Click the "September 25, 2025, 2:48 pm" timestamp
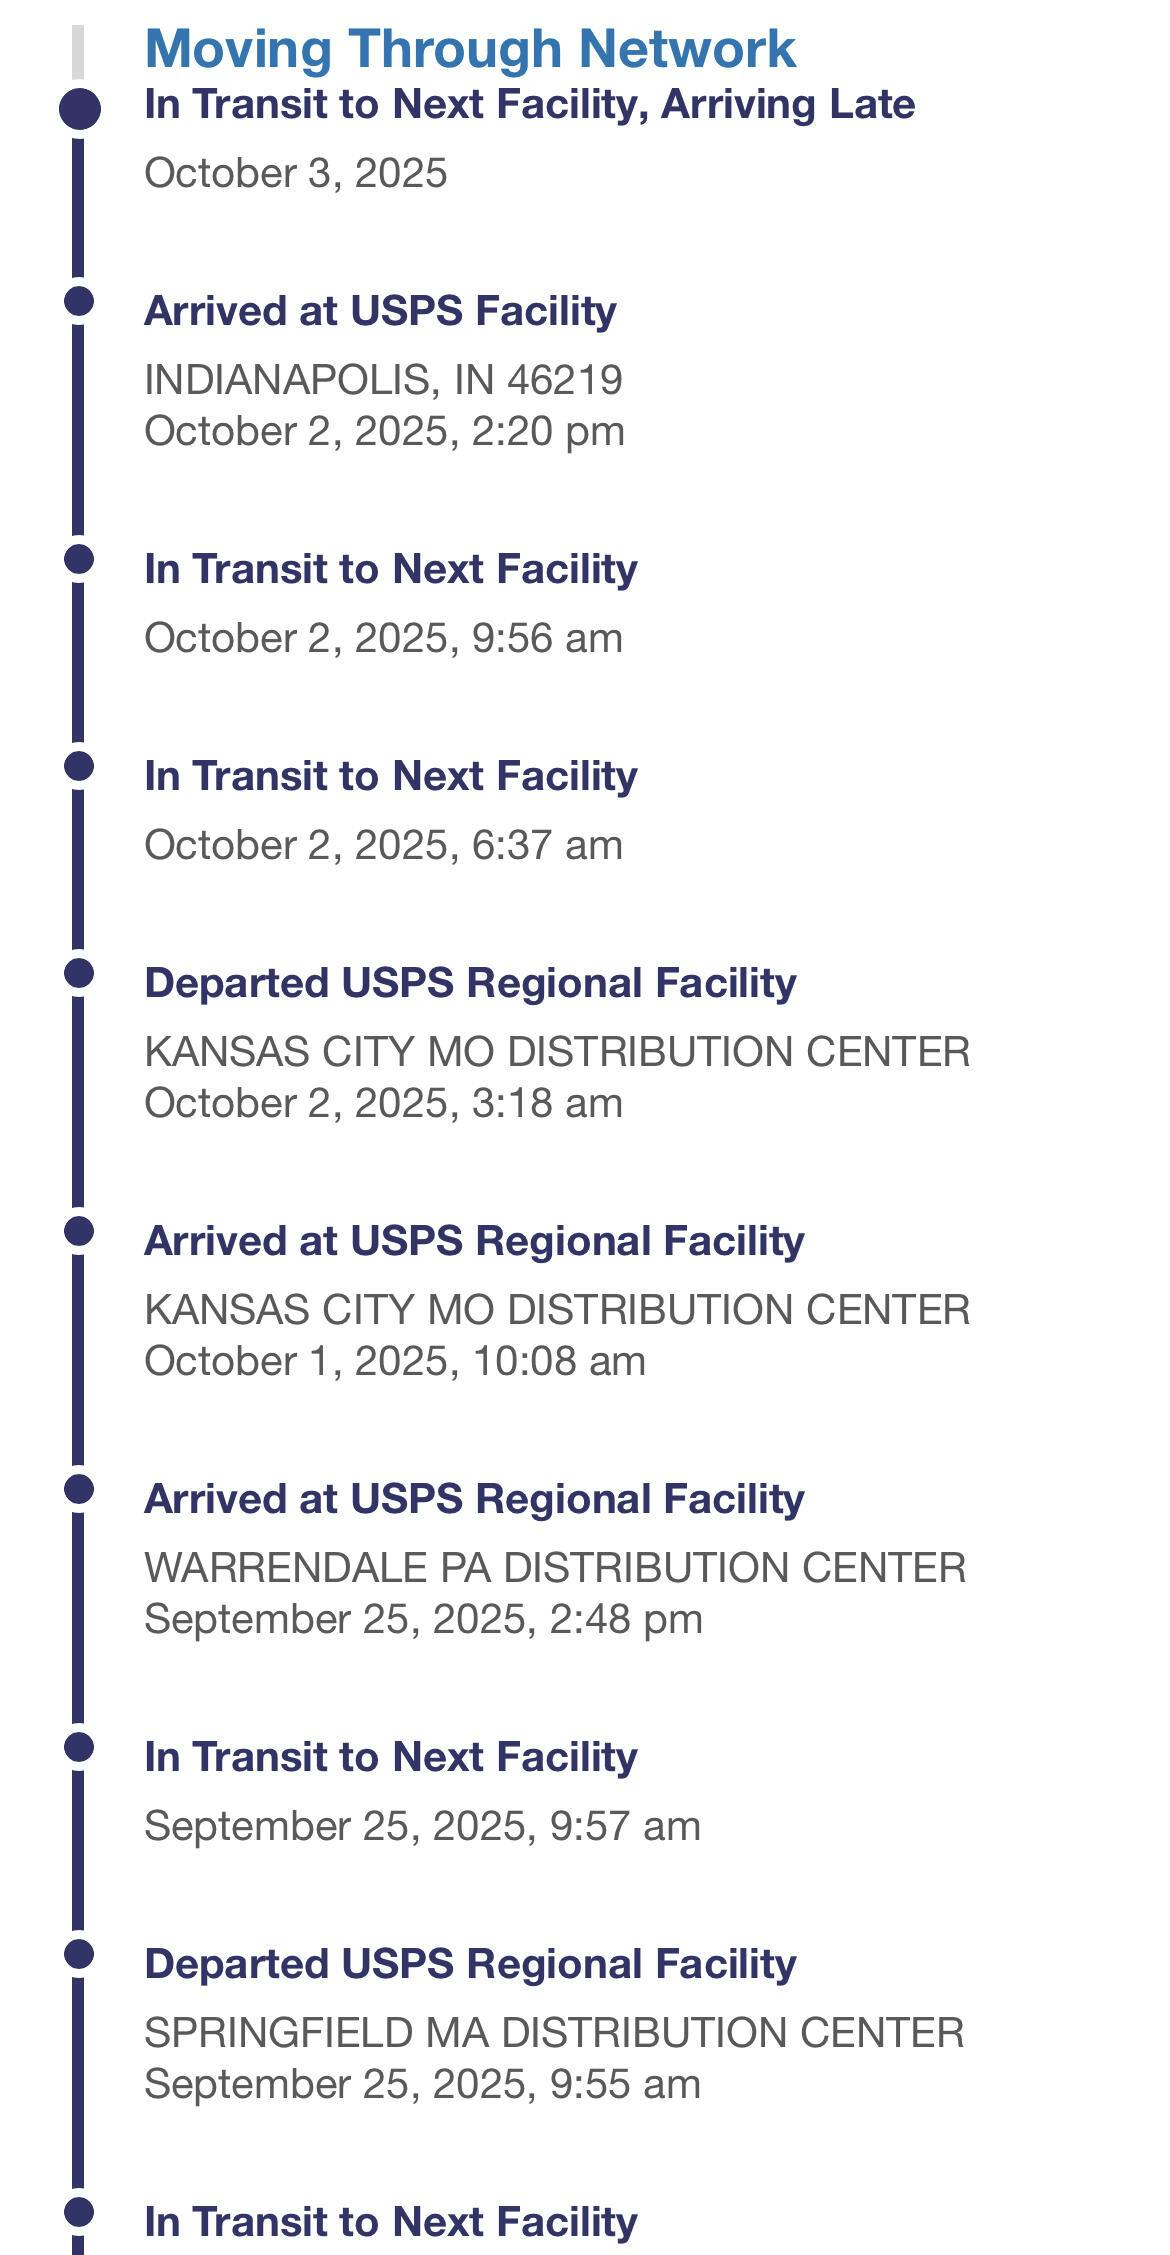Viewport: 1170px width, 2255px height. click(423, 1620)
